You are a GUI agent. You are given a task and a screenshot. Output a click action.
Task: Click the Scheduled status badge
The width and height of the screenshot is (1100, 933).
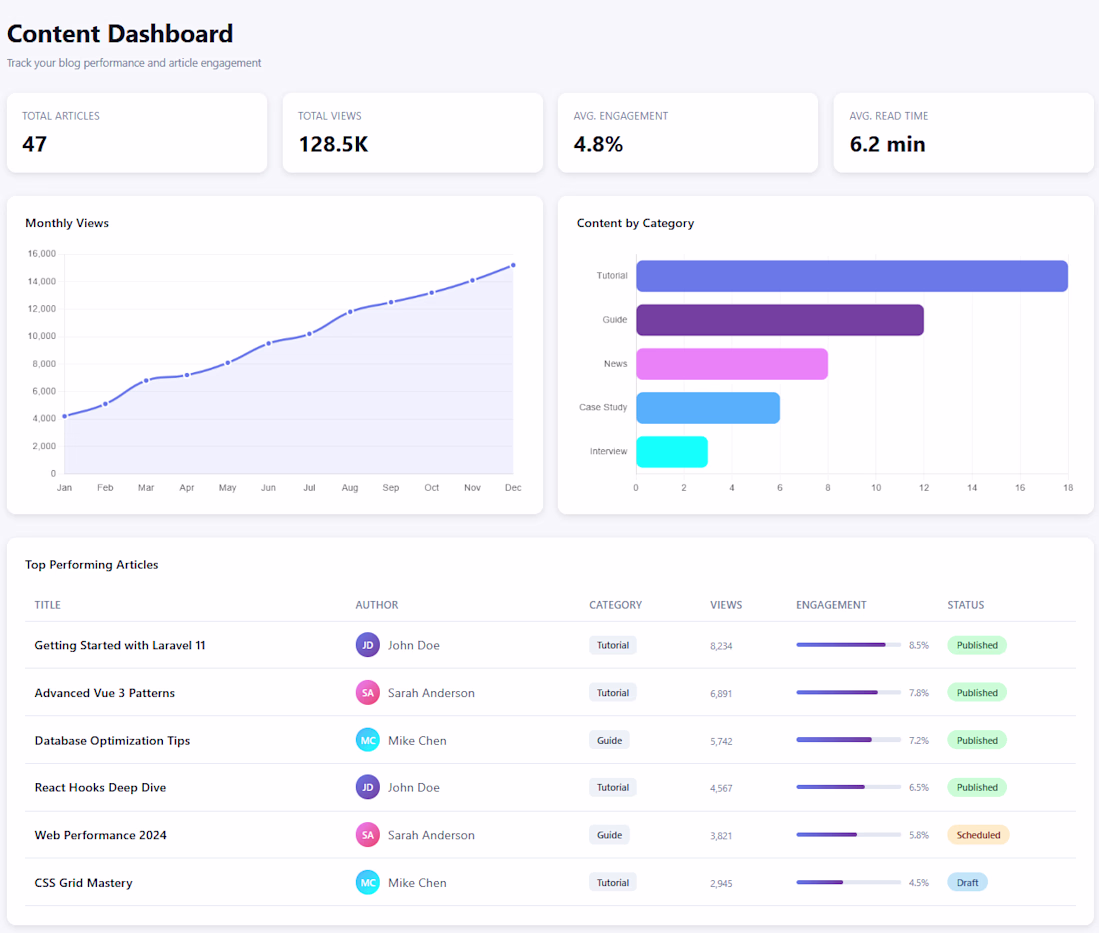tap(977, 835)
